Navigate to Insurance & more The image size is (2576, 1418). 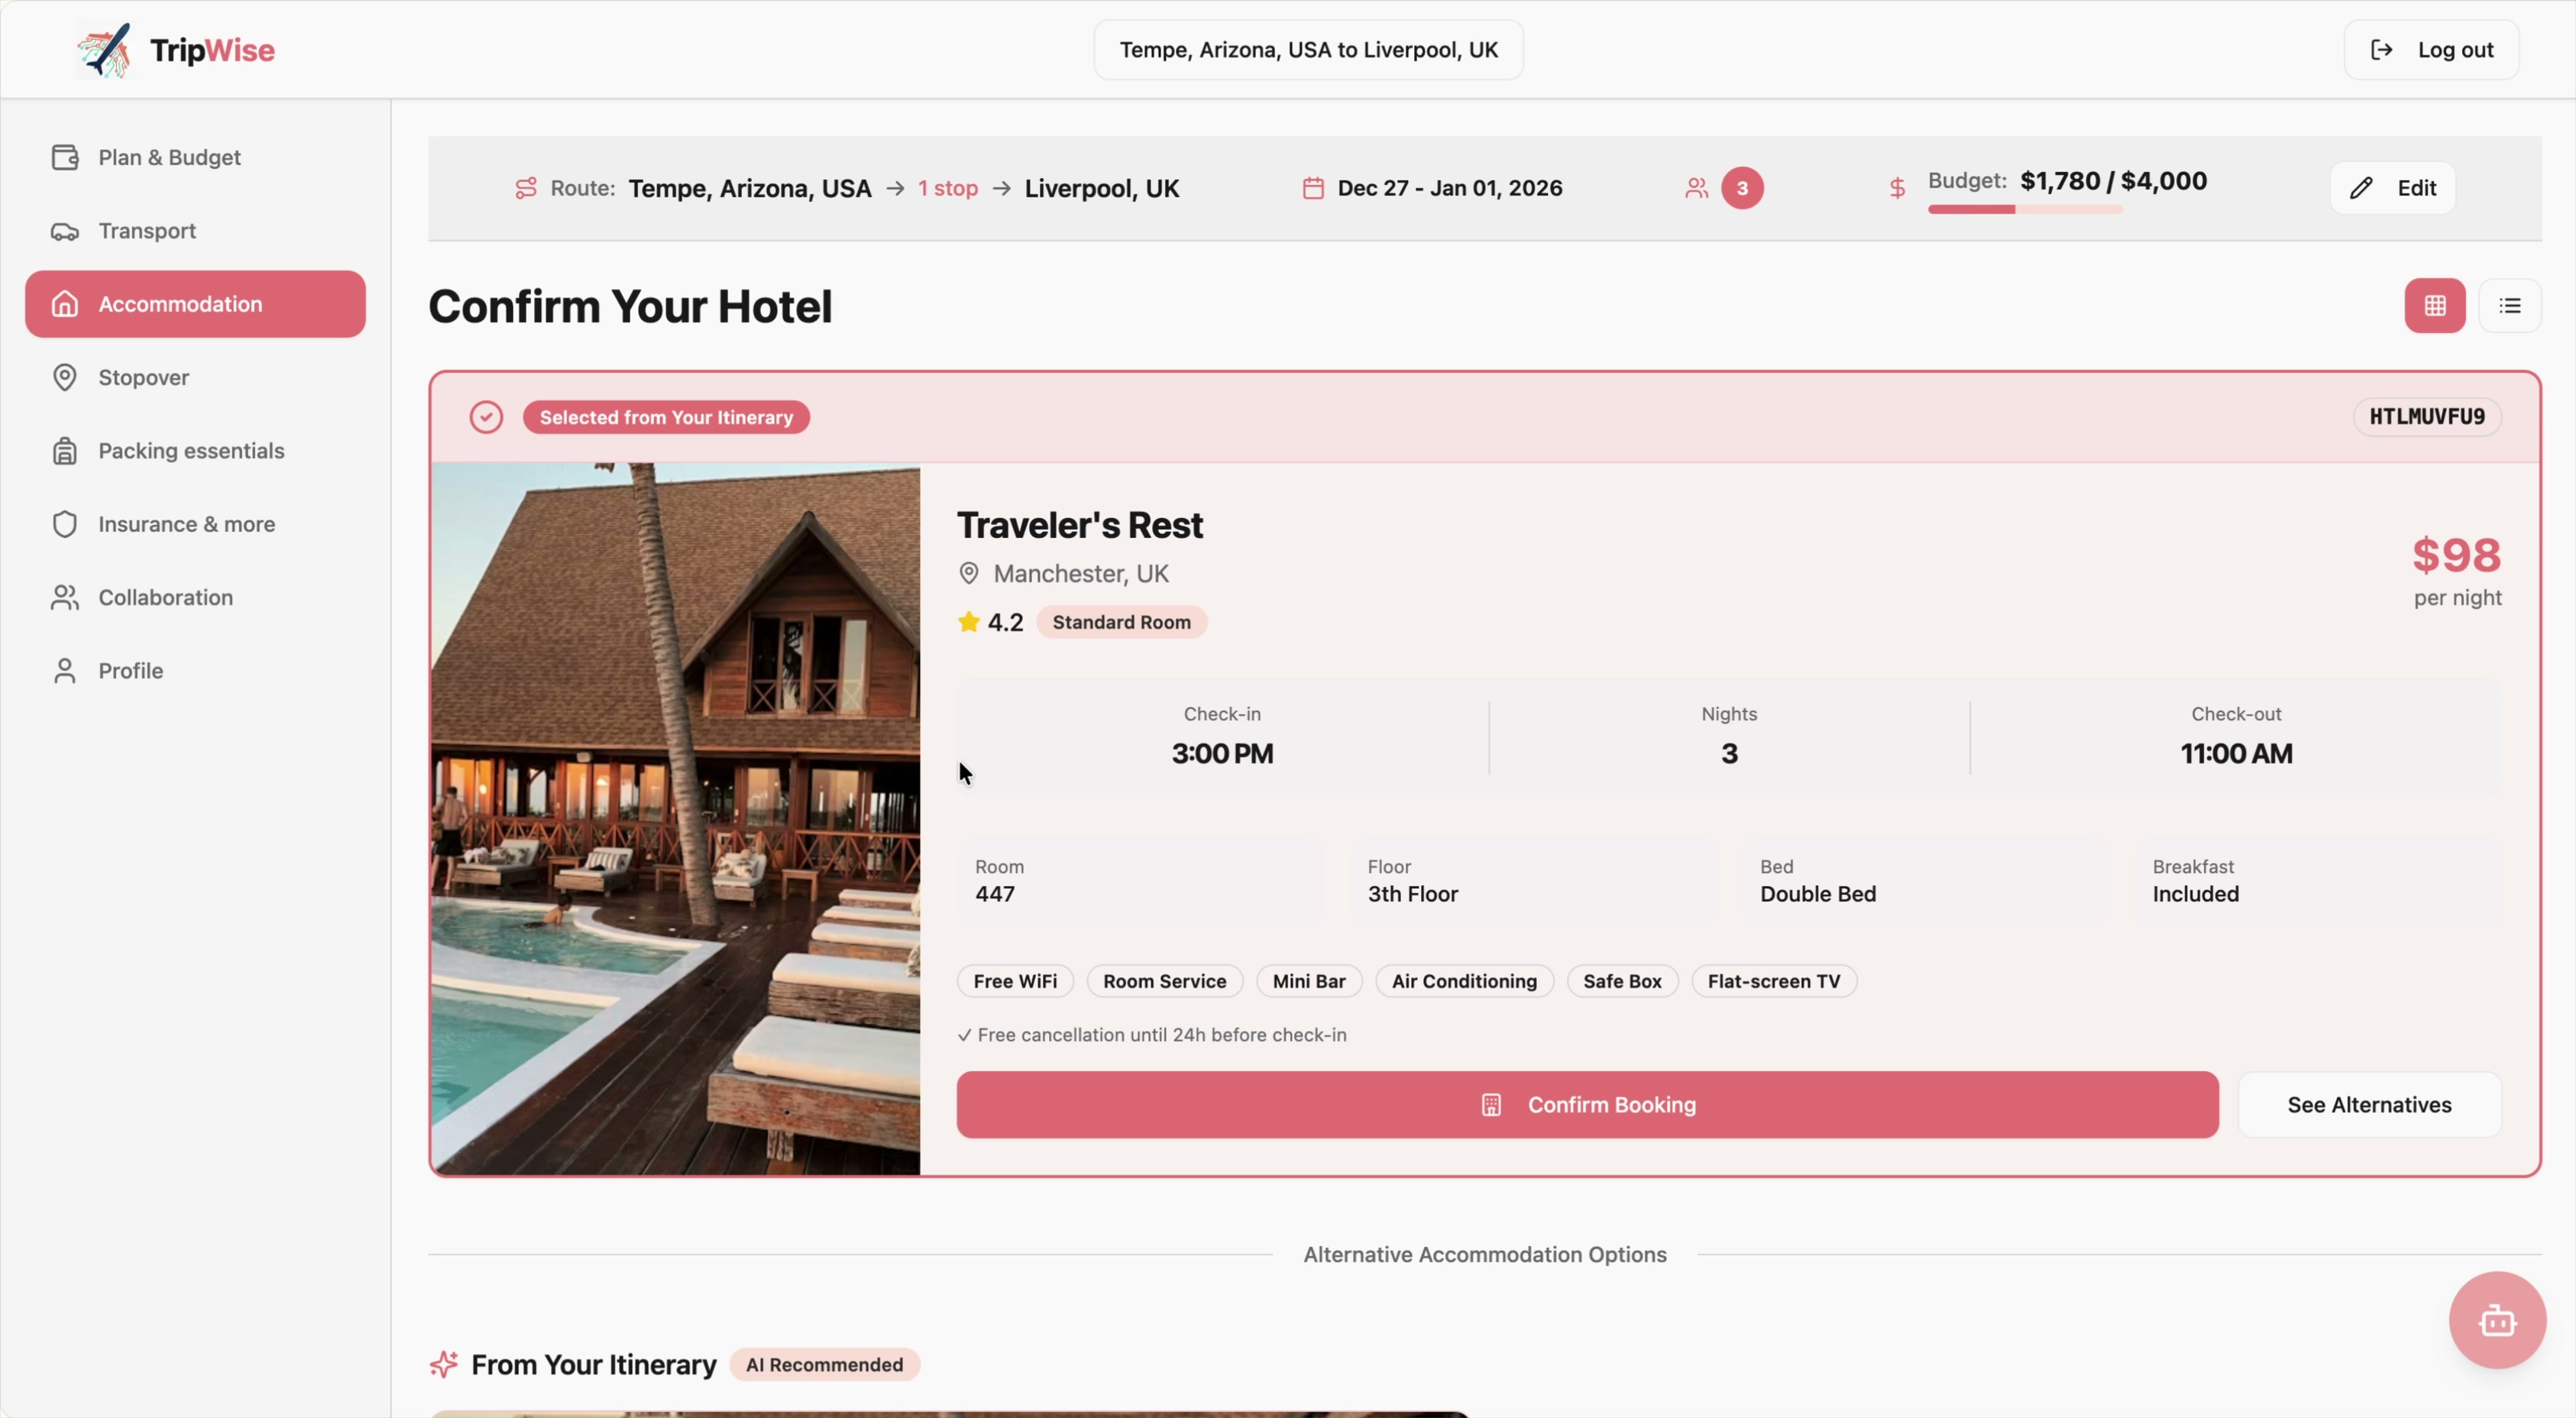click(195, 524)
